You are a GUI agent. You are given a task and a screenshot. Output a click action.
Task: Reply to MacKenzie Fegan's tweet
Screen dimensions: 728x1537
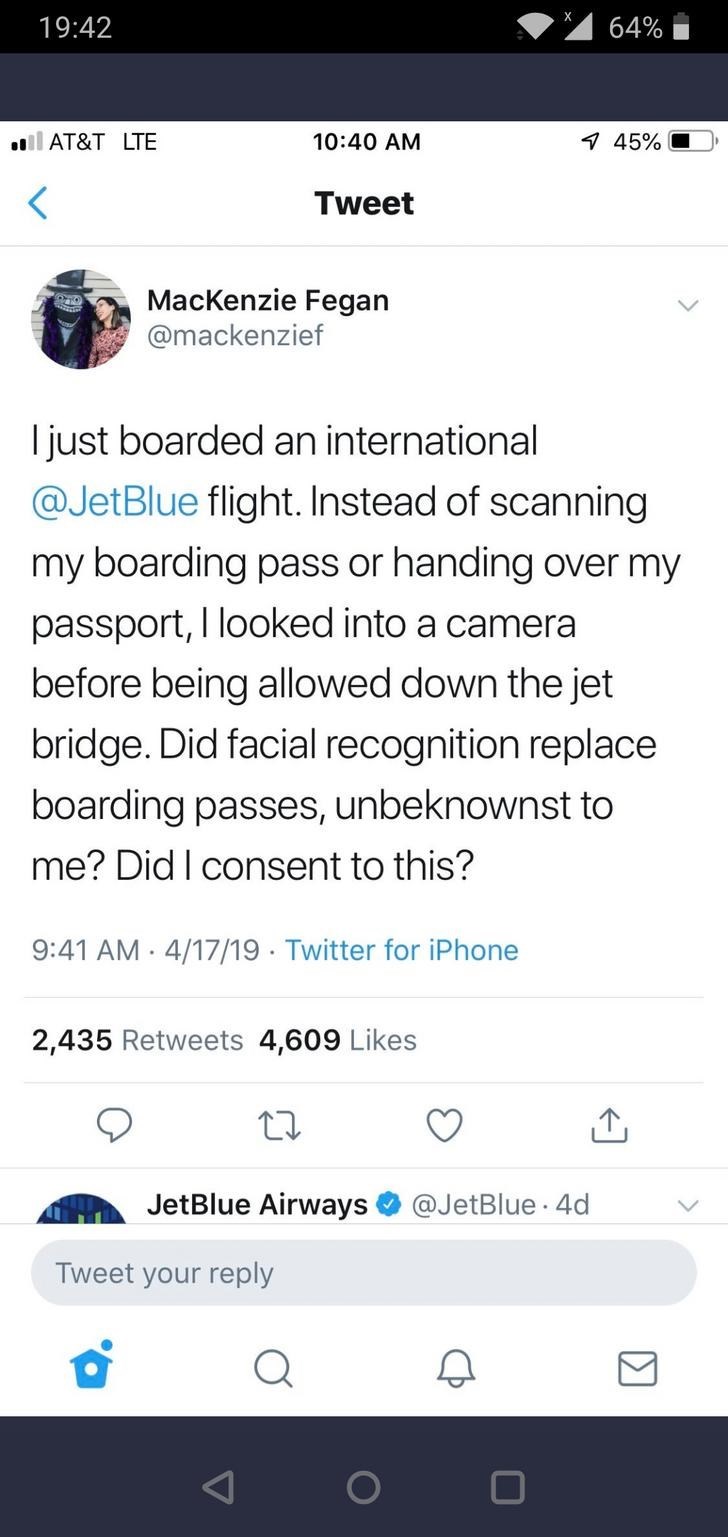pos(115,1126)
